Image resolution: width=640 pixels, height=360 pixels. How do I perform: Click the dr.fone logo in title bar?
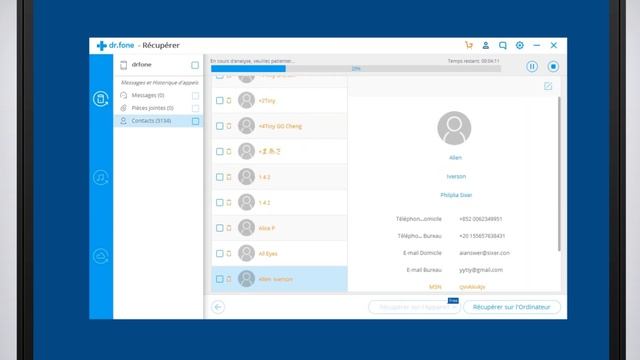click(x=115, y=45)
